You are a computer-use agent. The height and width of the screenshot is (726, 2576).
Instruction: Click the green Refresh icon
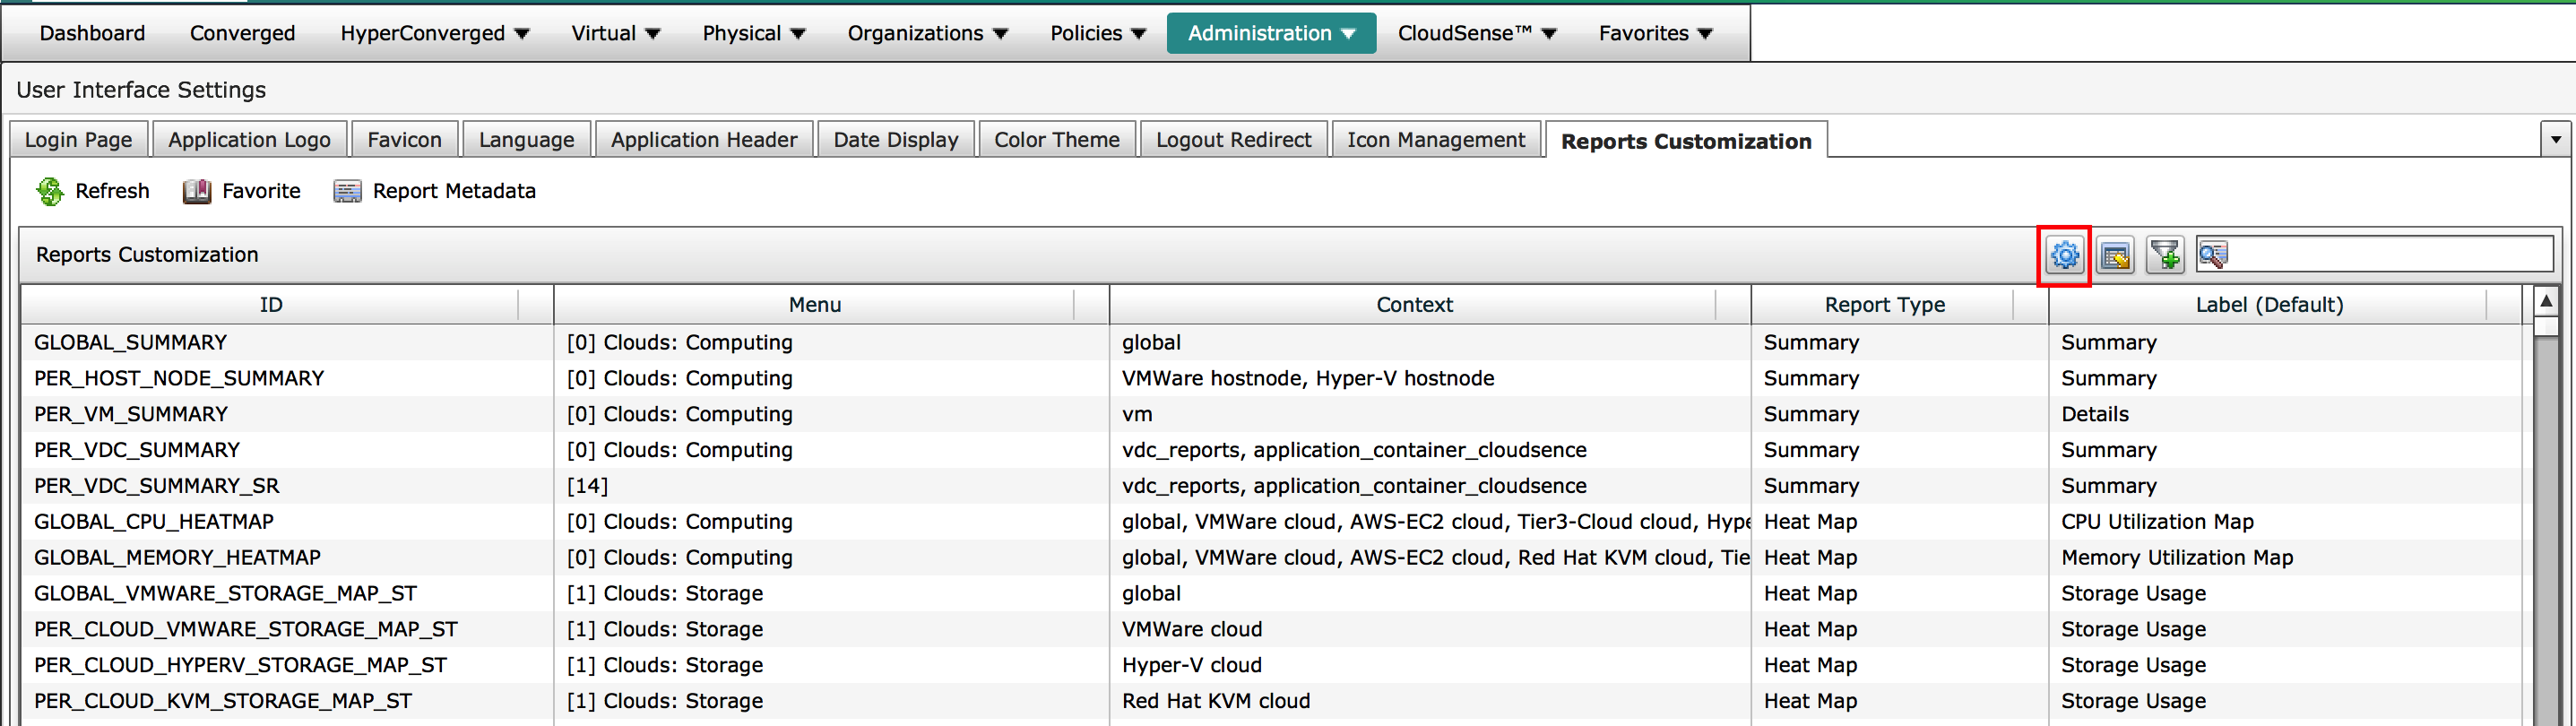click(x=50, y=191)
